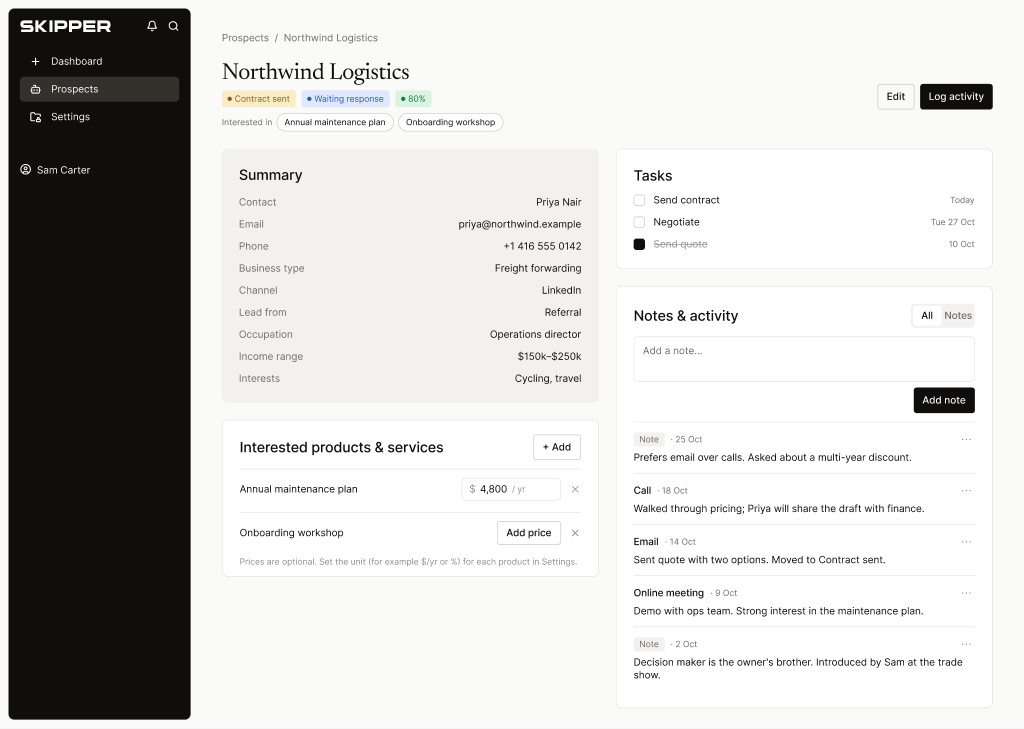The height and width of the screenshot is (729, 1024).
Task: Click the Settings folder icon
Action: click(x=36, y=117)
